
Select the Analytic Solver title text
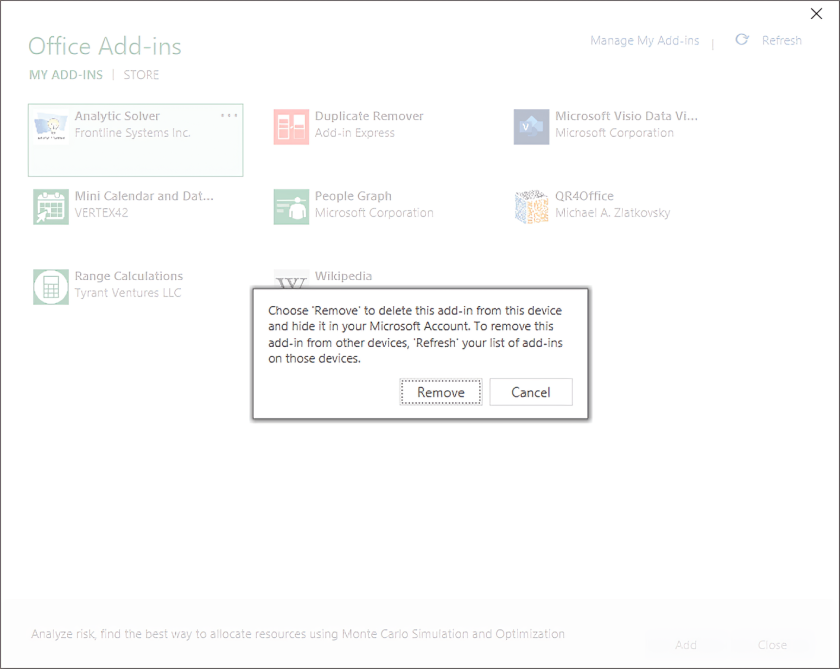click(x=117, y=116)
